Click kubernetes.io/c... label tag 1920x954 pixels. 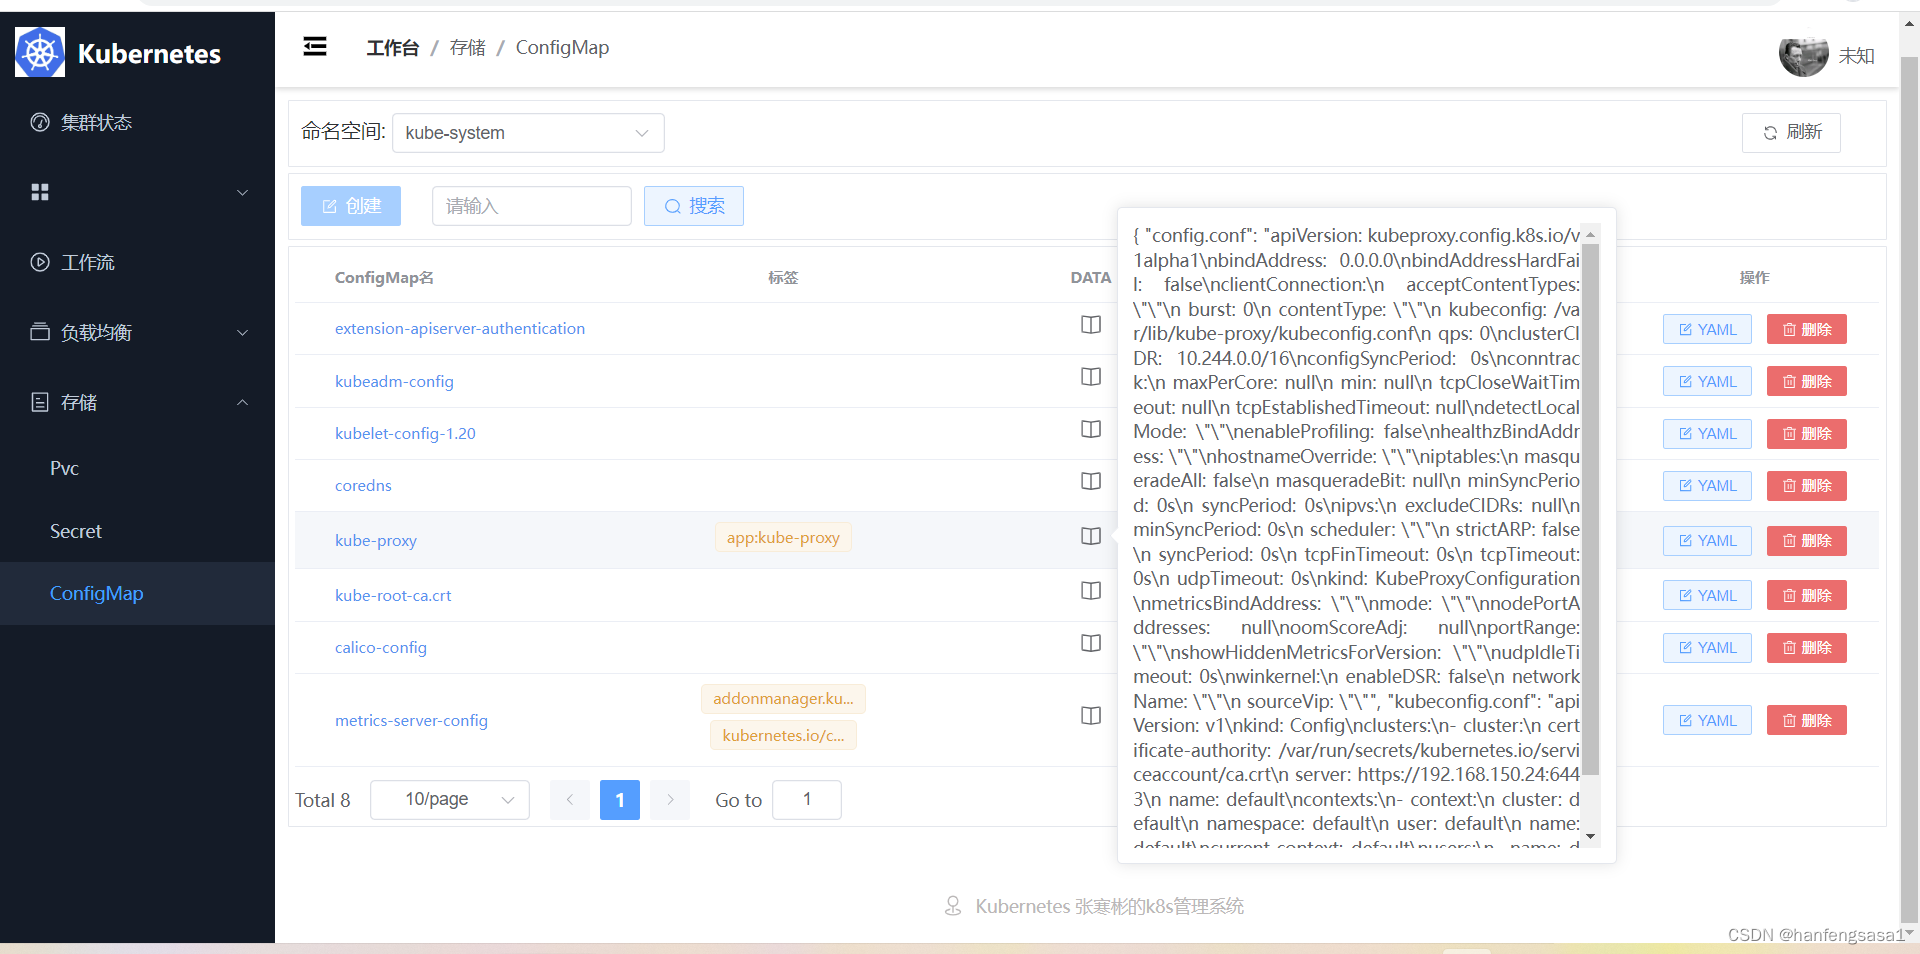tap(783, 735)
